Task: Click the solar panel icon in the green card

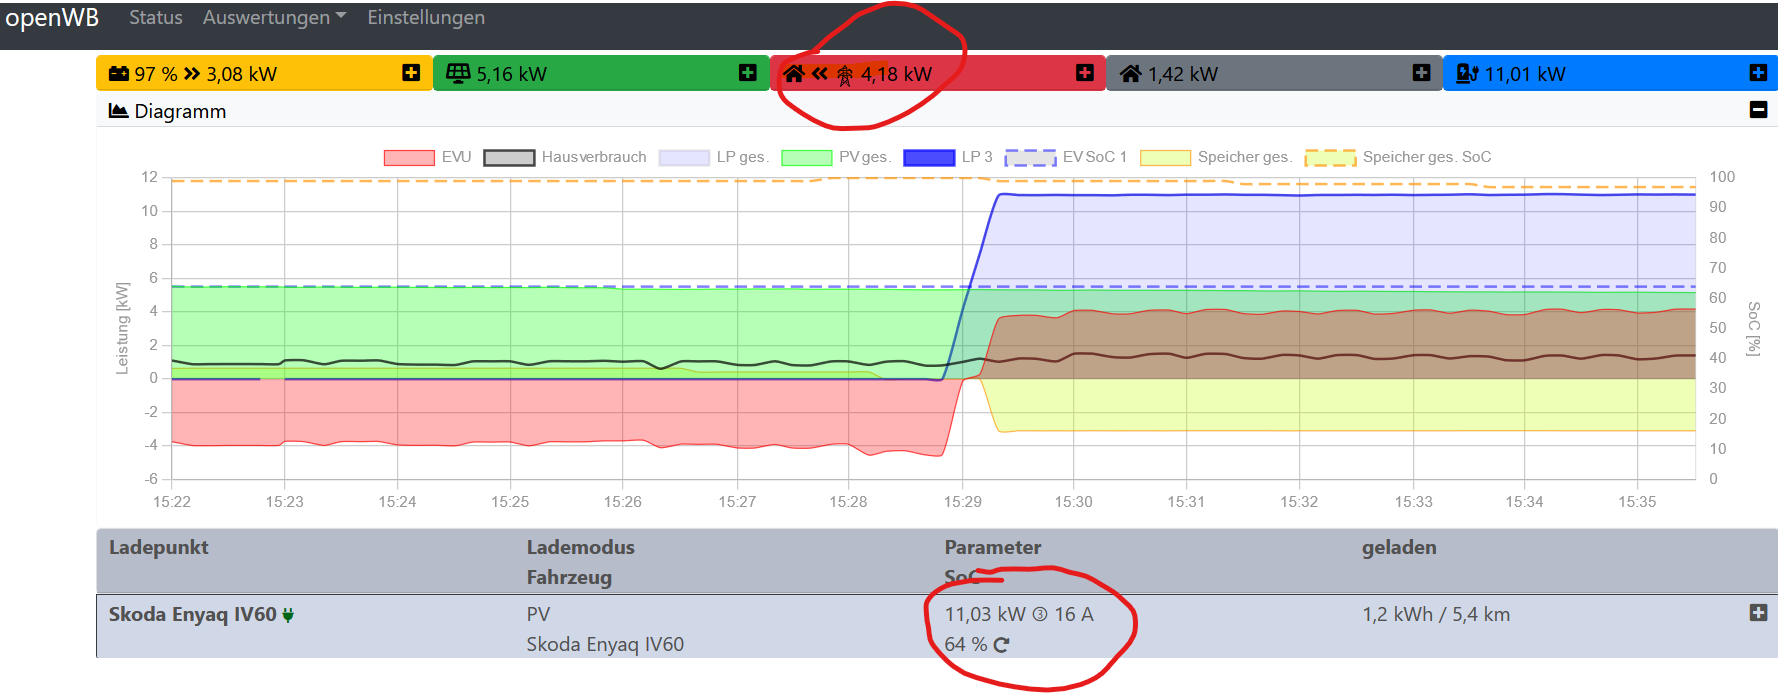Action: point(458,73)
